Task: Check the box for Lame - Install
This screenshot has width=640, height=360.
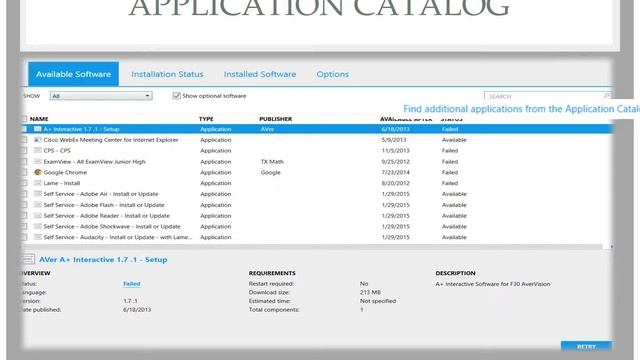Action: tap(24, 183)
